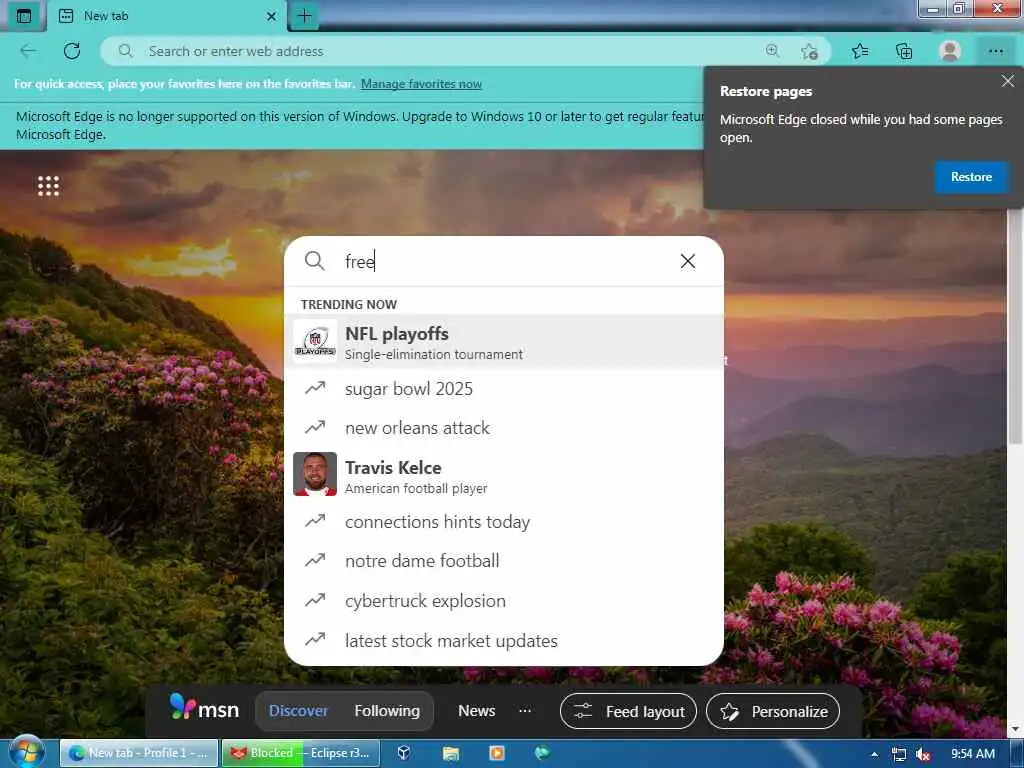
Task: Select latest stock market updates suggestion
Action: [504, 641]
